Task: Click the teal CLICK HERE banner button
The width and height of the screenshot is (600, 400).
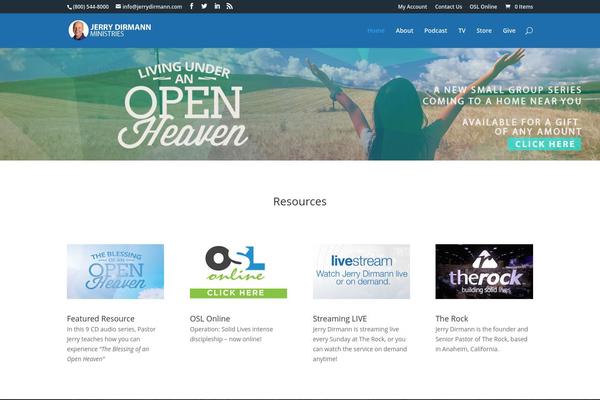Action: click(545, 144)
